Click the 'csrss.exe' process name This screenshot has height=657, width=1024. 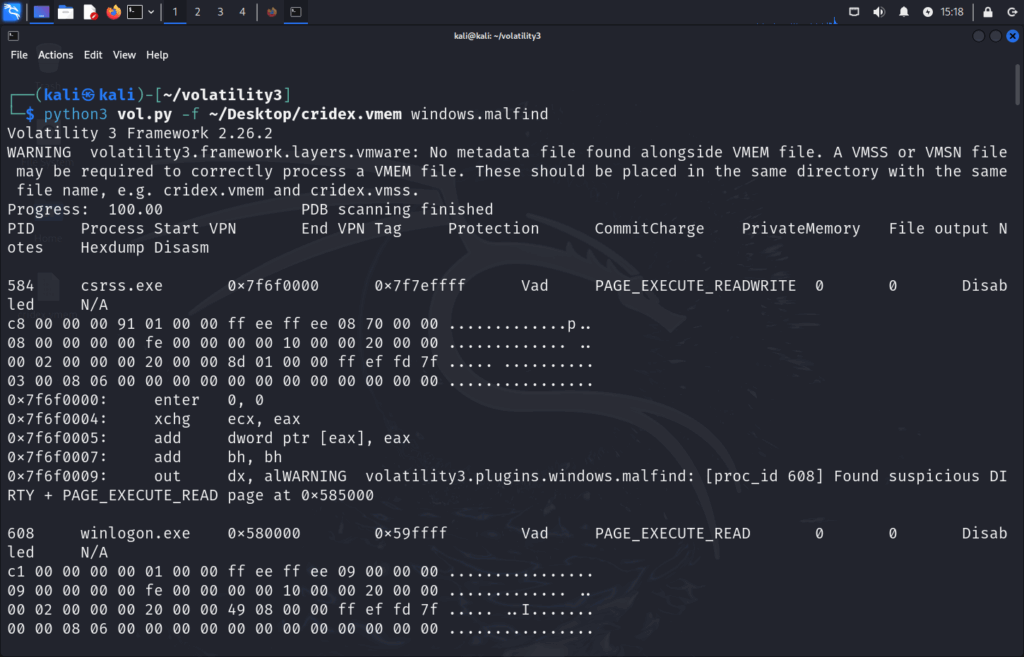pyautogui.click(x=121, y=286)
